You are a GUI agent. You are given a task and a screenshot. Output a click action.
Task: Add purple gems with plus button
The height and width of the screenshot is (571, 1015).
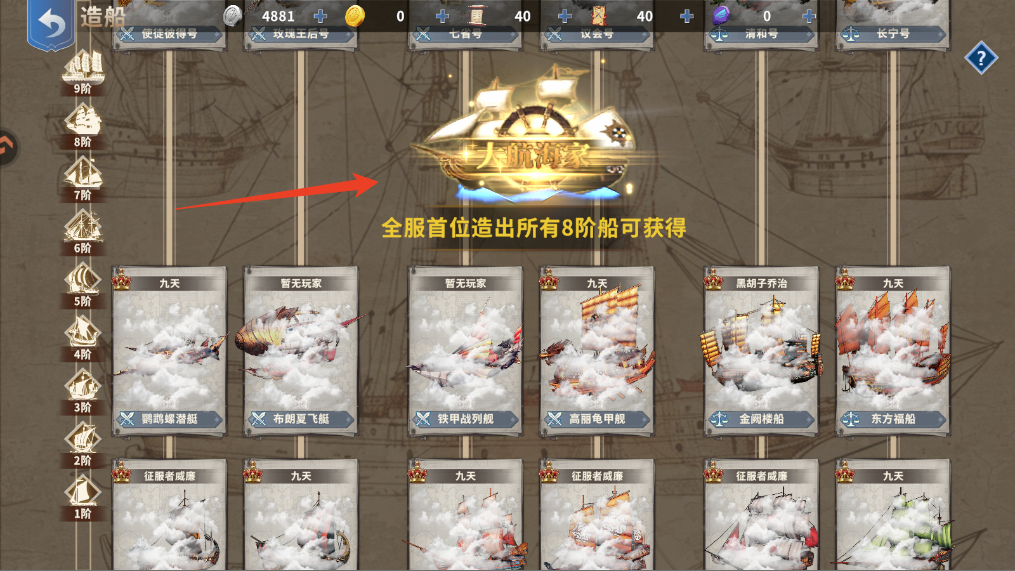point(809,16)
